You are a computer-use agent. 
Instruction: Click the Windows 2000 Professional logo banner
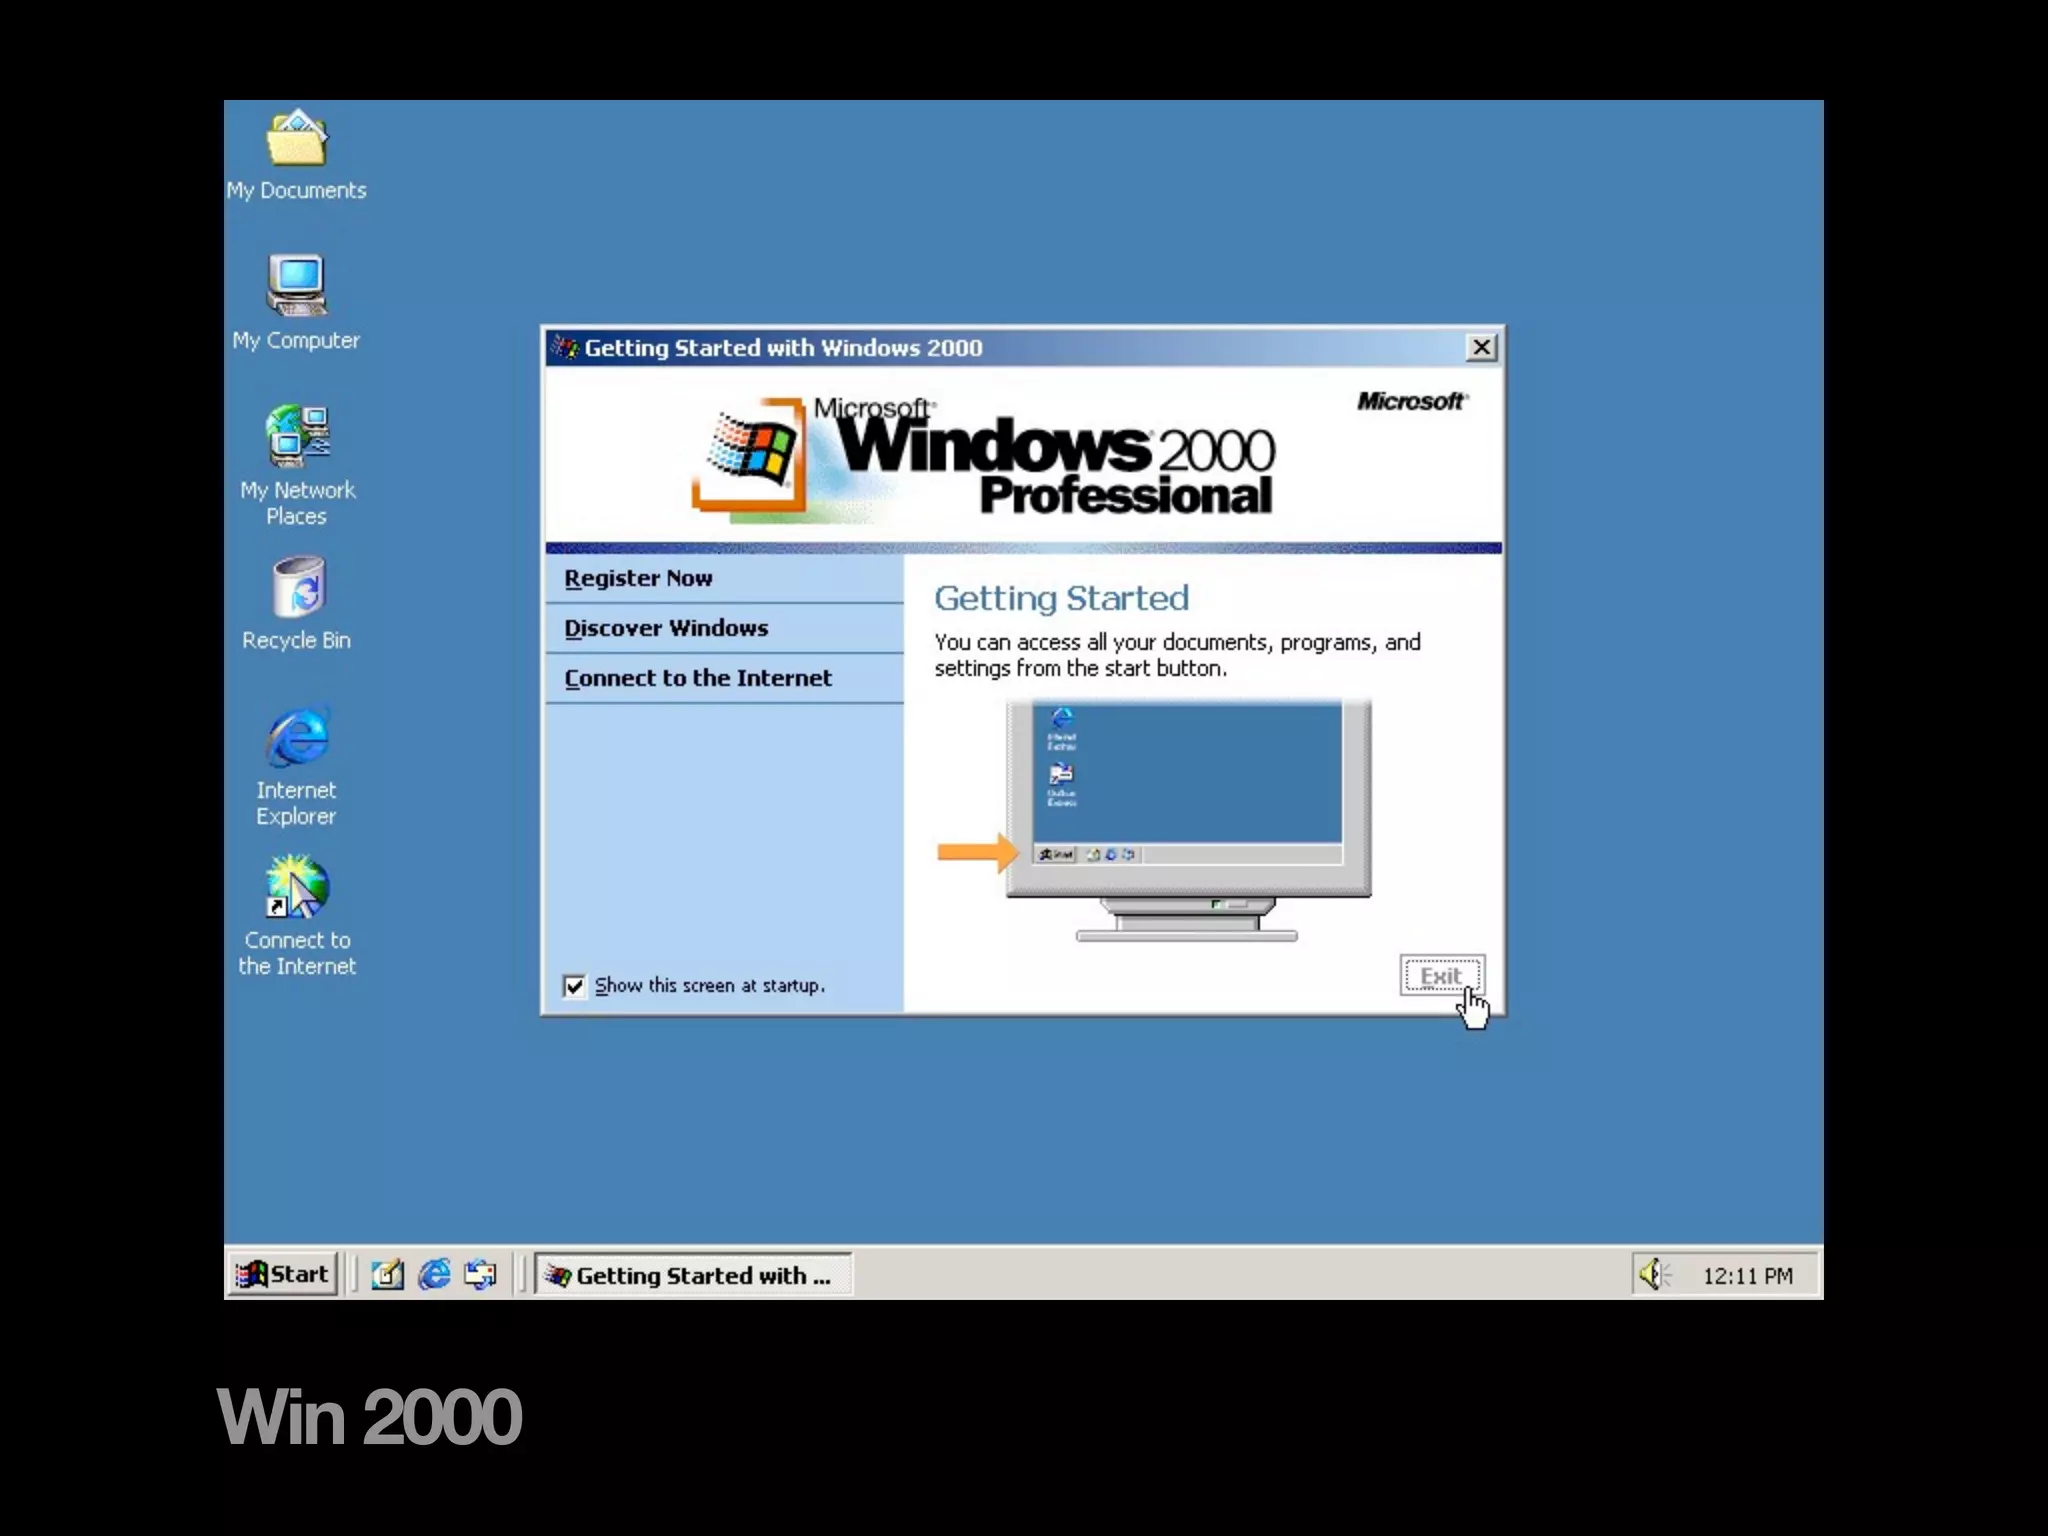click(x=984, y=460)
